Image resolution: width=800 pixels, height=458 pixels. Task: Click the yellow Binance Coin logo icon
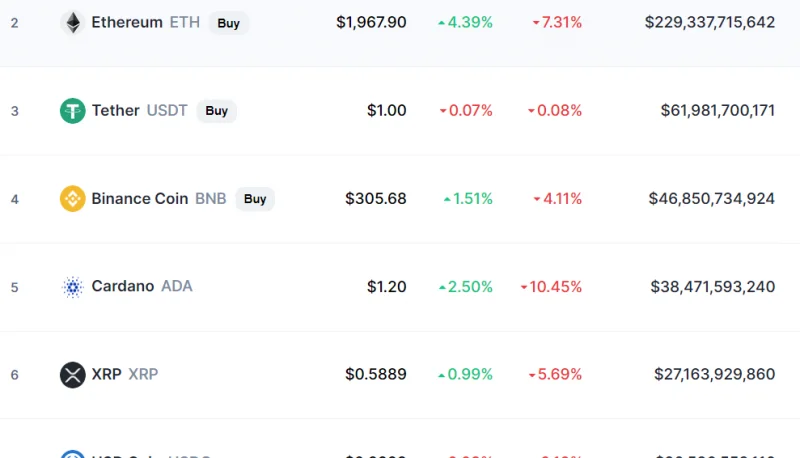[x=72, y=198]
